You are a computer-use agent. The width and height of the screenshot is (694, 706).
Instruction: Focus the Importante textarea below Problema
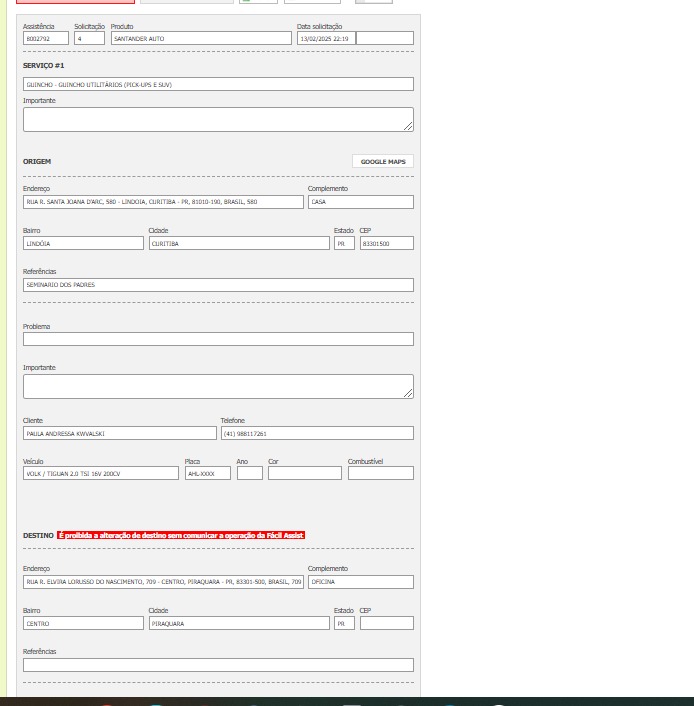point(218,386)
